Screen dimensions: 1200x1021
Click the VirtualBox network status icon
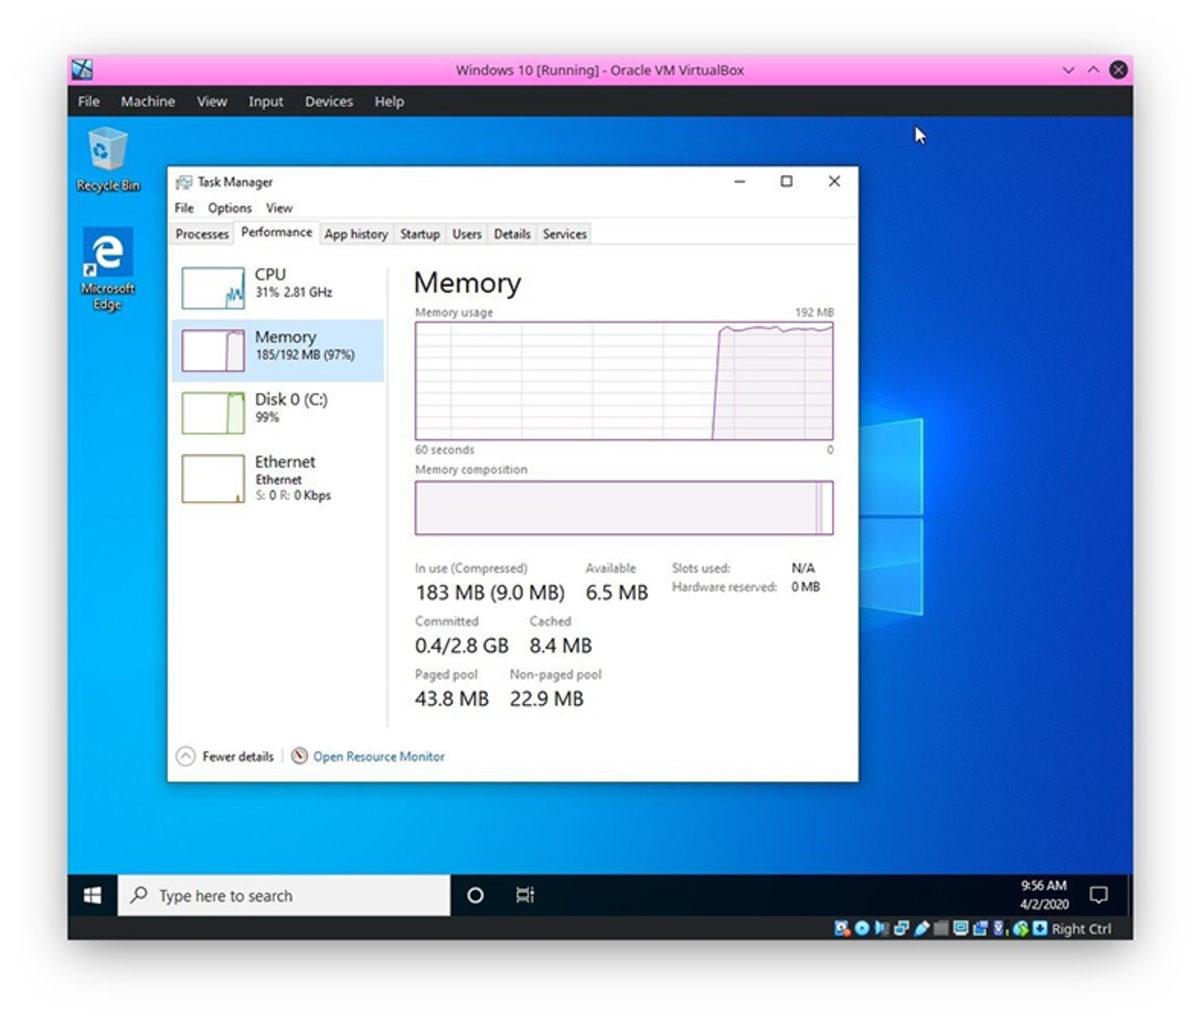[902, 929]
